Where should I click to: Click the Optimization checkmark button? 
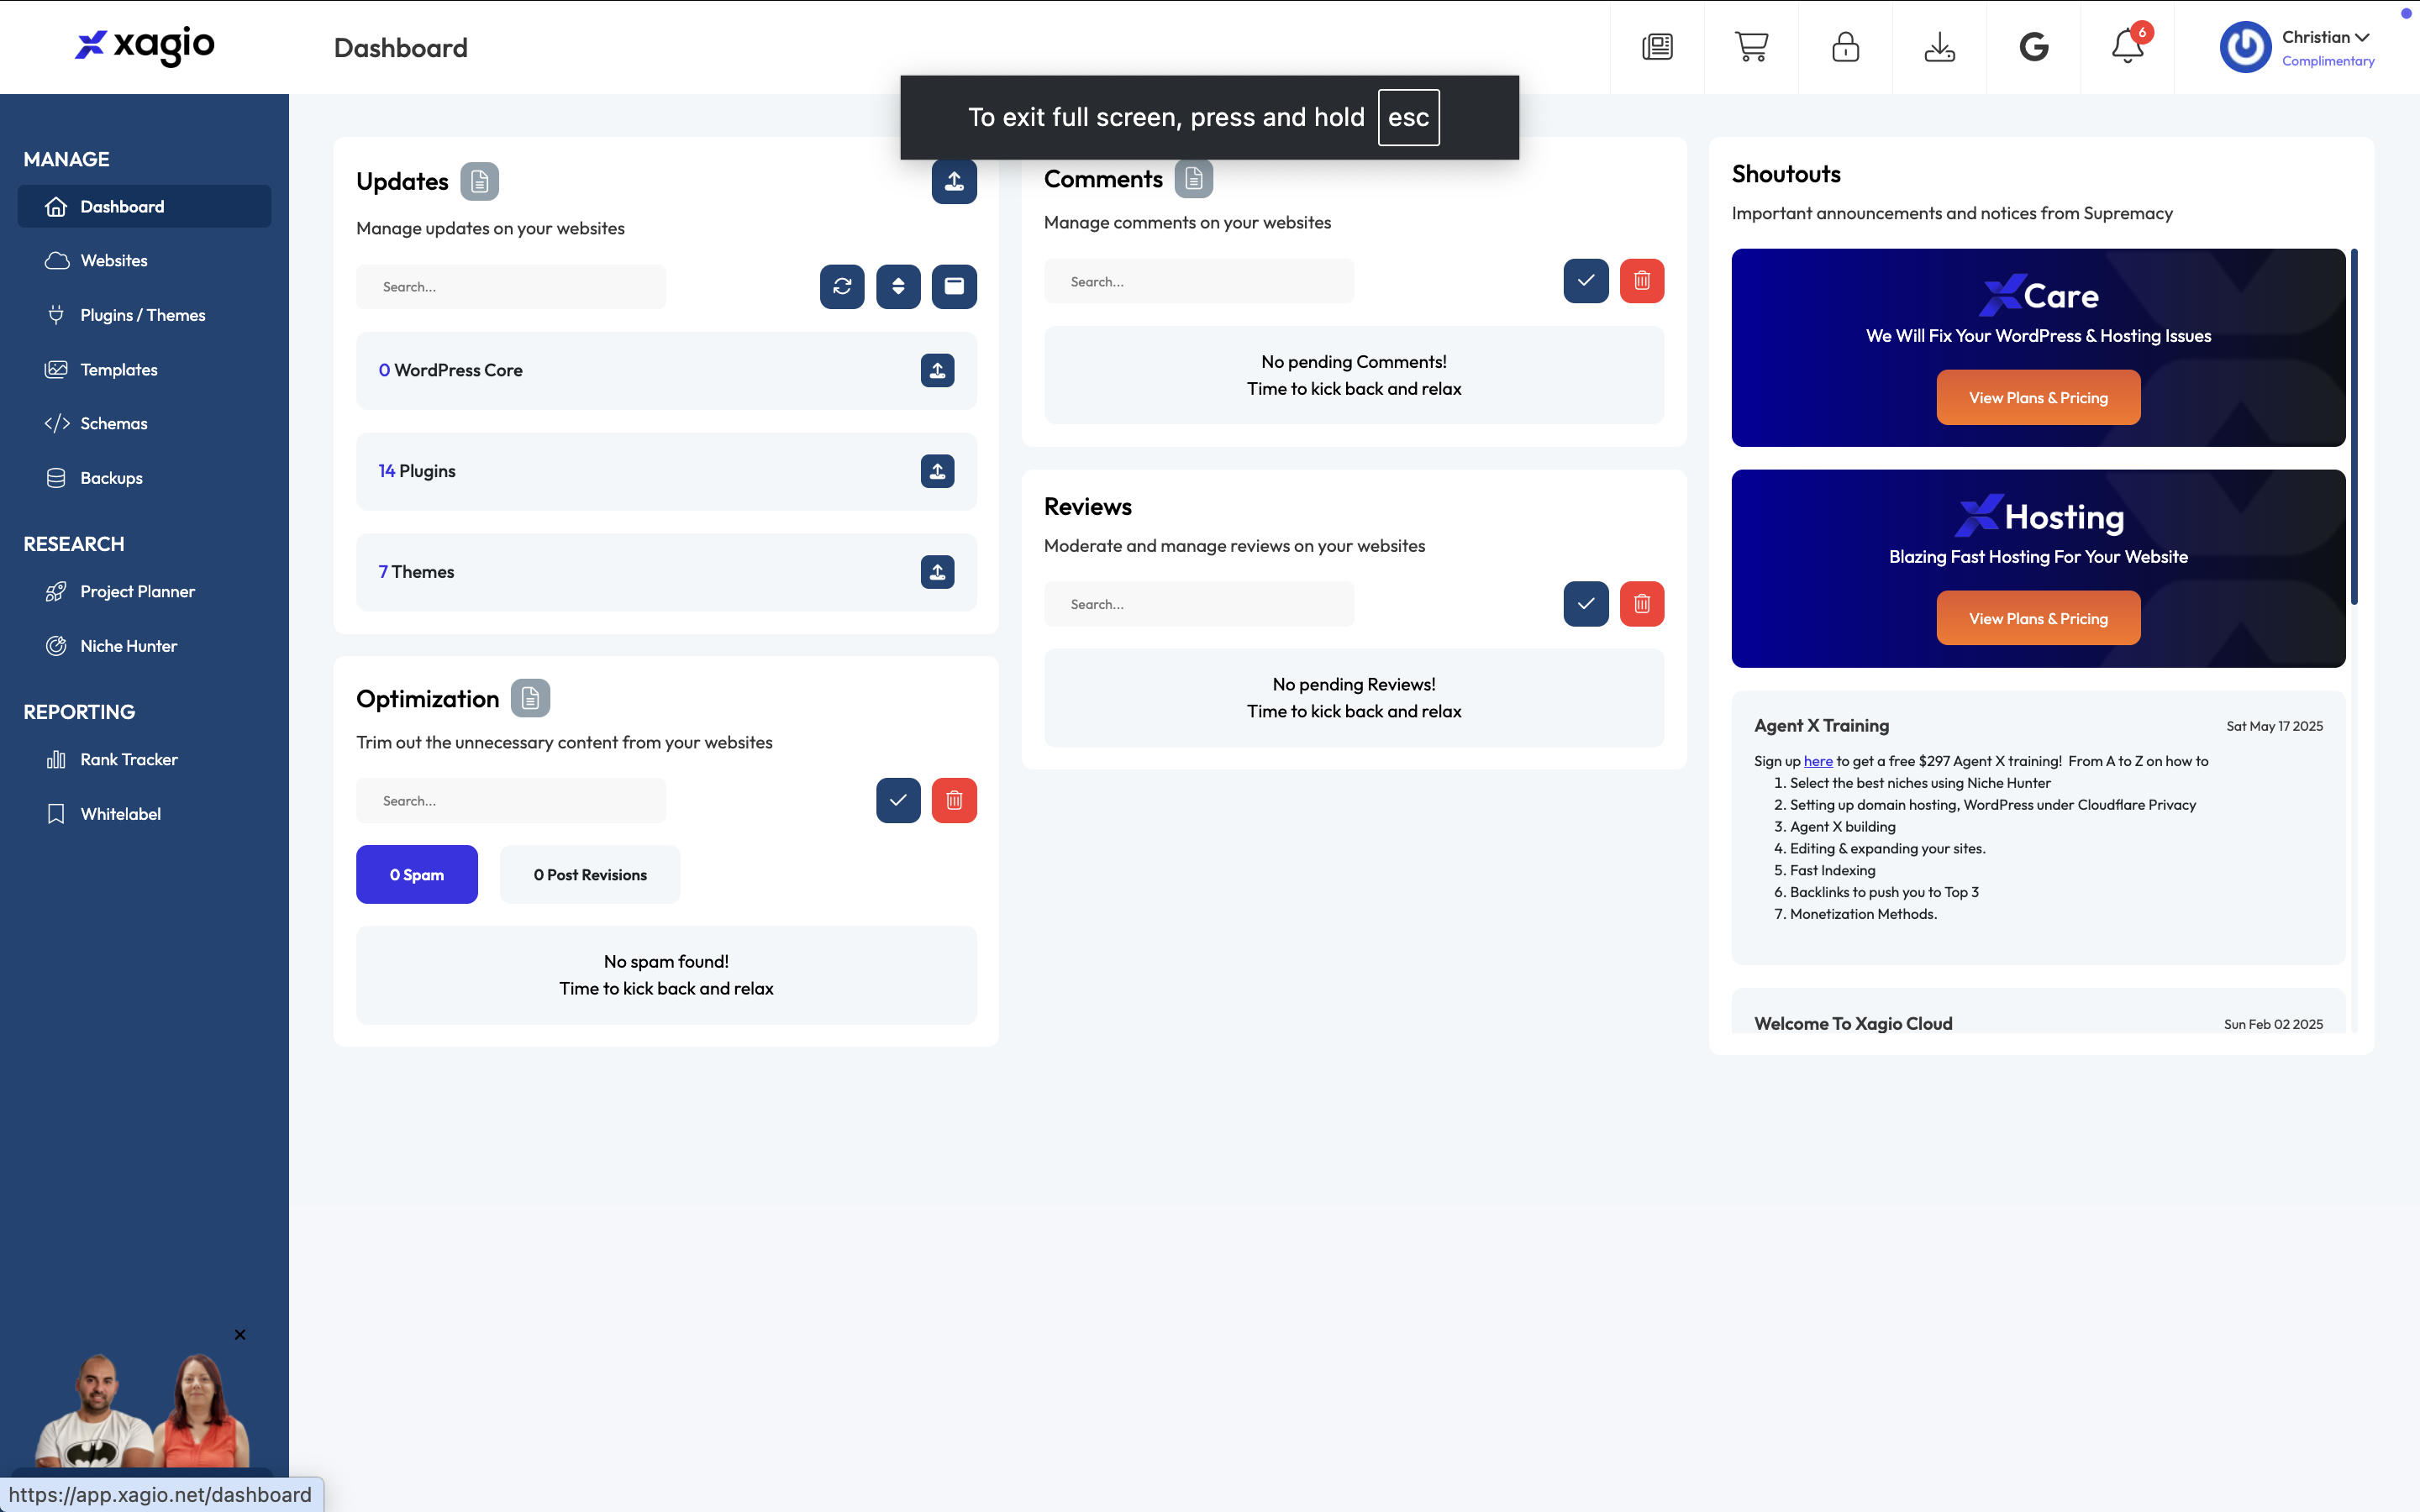pos(898,800)
